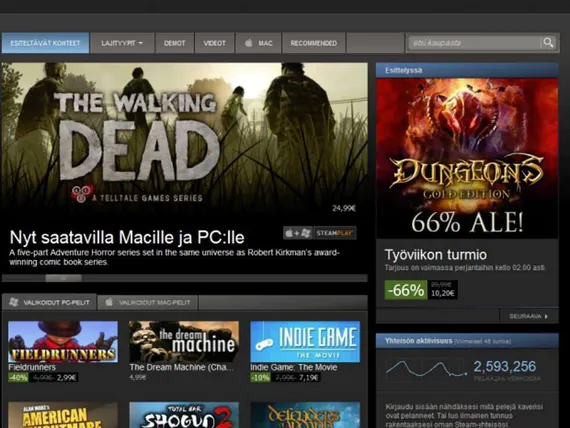The width and height of the screenshot is (570, 428).
Task: Click The Dream Machine title text
Action: [x=182, y=367]
